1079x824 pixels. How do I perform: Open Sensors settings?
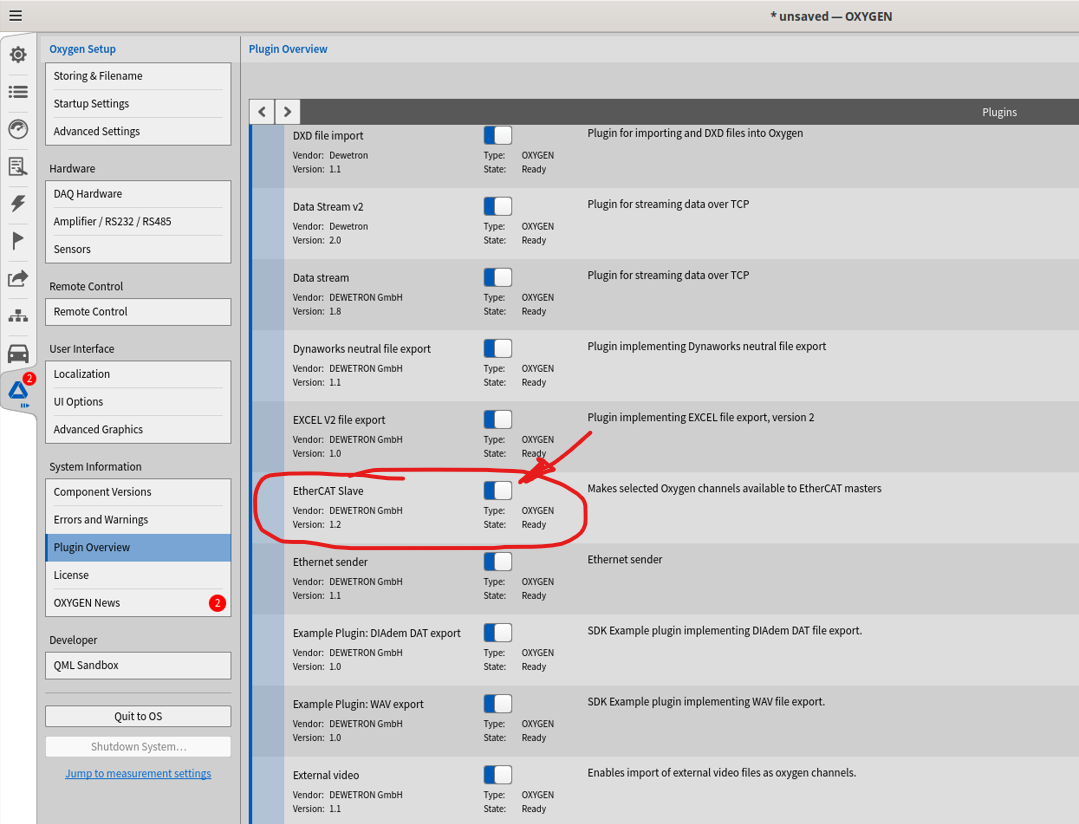[138, 249]
